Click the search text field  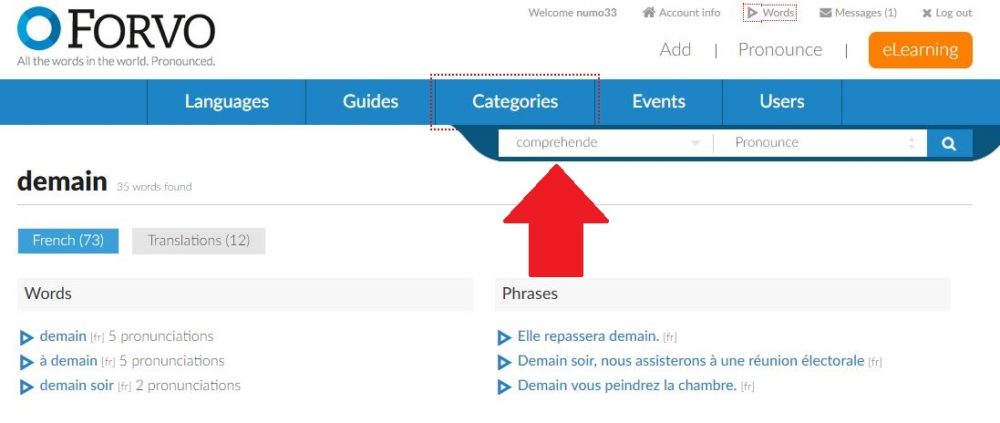(x=595, y=143)
